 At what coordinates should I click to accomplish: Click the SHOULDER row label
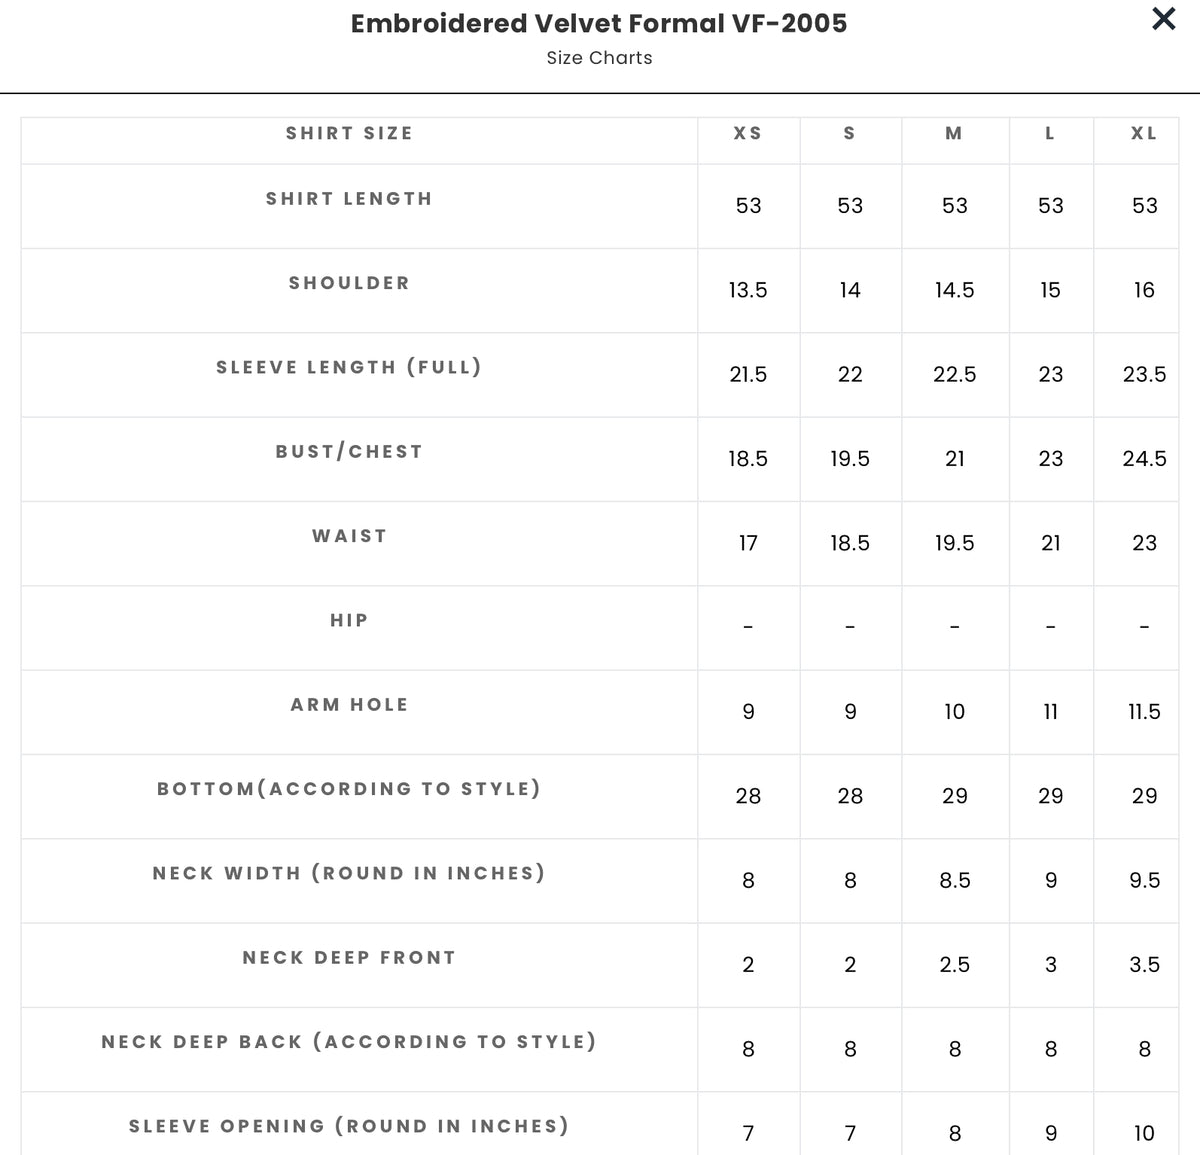point(349,283)
